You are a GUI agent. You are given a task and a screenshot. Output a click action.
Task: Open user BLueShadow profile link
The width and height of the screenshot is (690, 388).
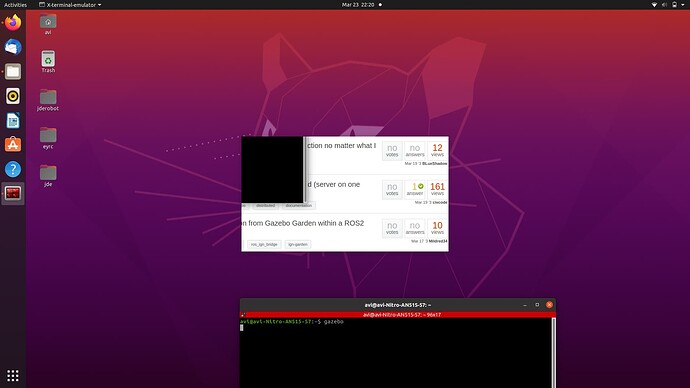pyautogui.click(x=434, y=164)
